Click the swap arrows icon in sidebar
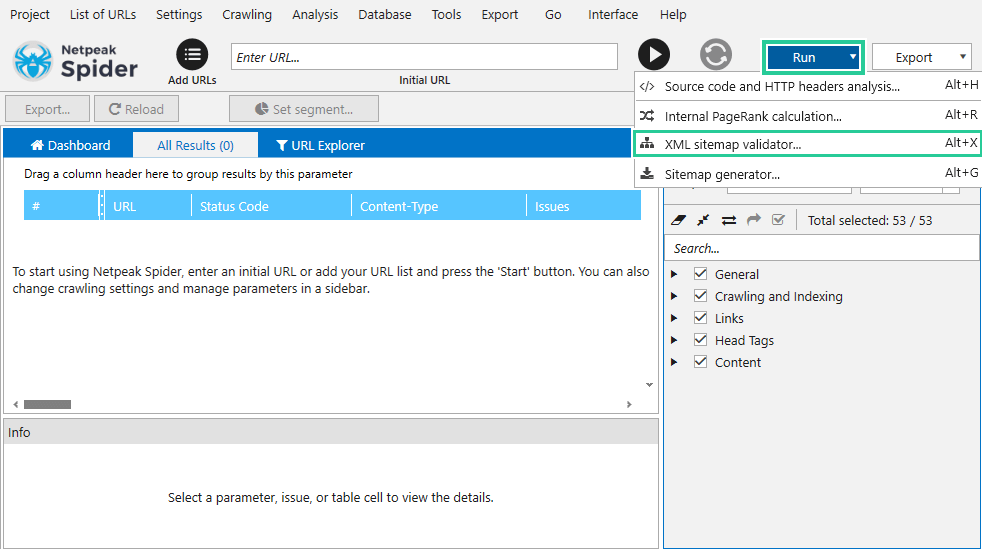Image resolution: width=982 pixels, height=549 pixels. (x=728, y=220)
